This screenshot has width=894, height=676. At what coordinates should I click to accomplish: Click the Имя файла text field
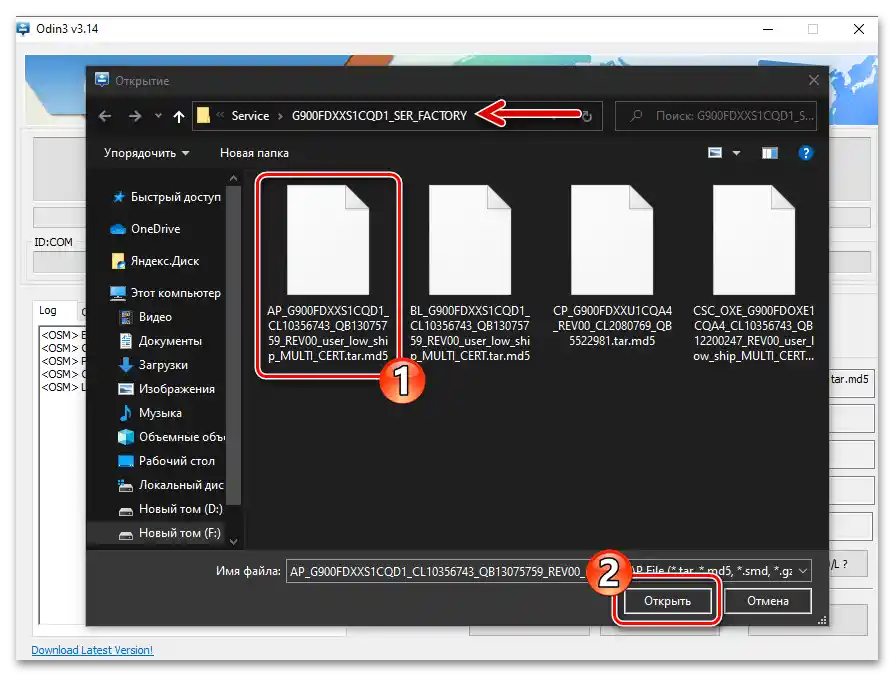point(439,571)
